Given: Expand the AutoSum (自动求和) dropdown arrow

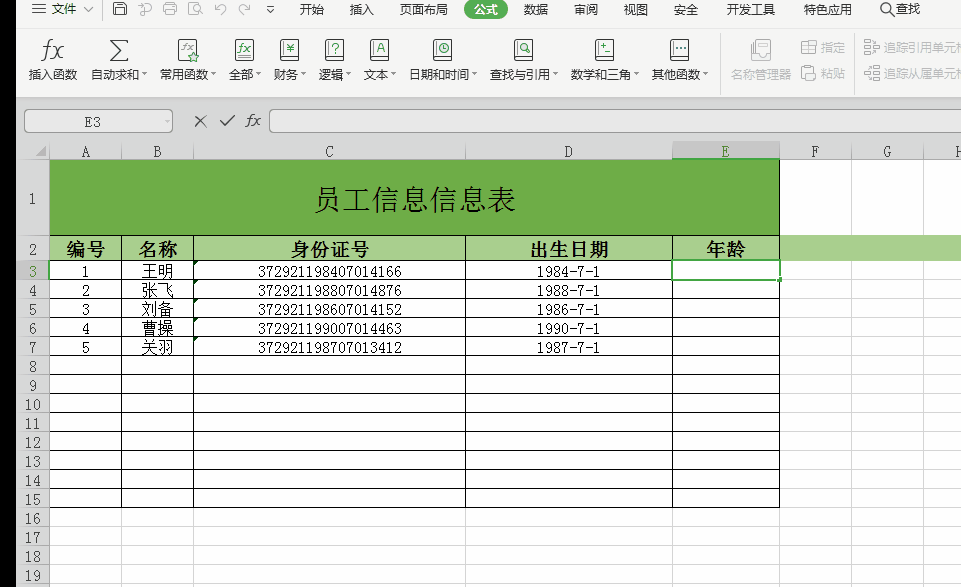Looking at the screenshot, I should (x=145, y=74).
